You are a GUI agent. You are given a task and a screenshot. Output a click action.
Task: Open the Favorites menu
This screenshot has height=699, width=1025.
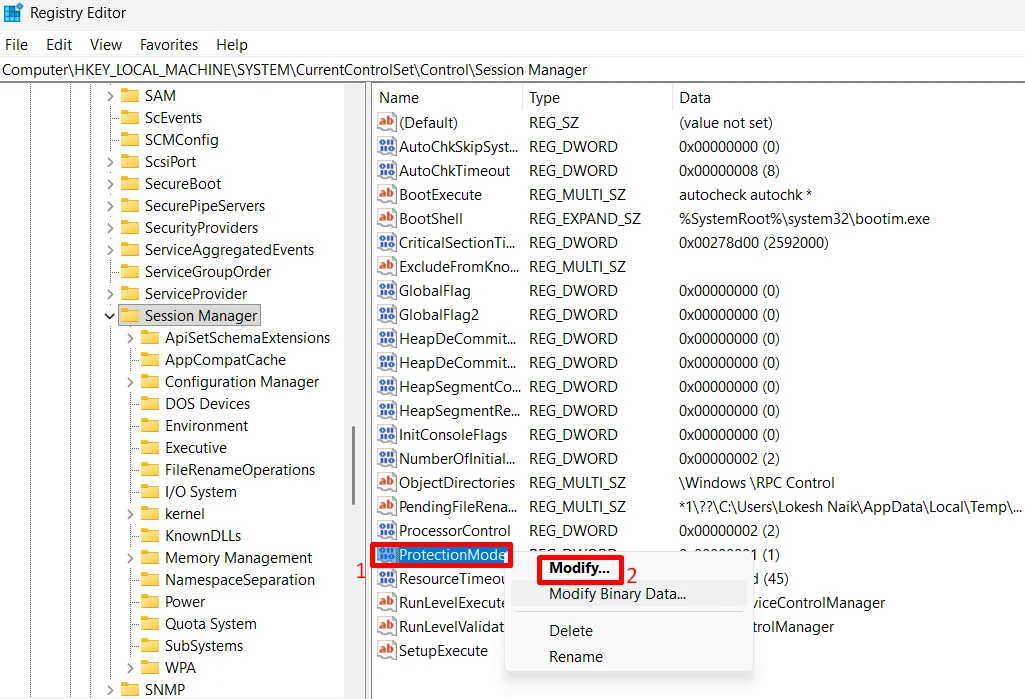click(x=168, y=44)
